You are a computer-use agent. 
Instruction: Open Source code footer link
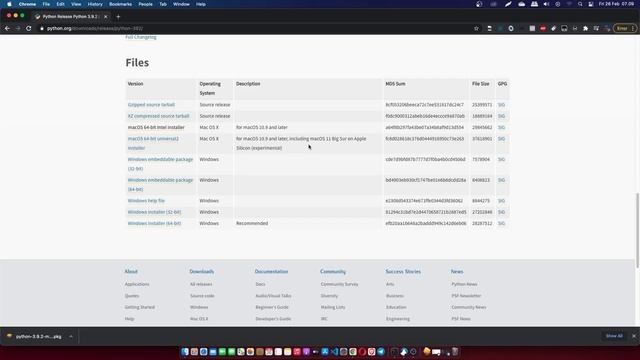pyautogui.click(x=202, y=296)
